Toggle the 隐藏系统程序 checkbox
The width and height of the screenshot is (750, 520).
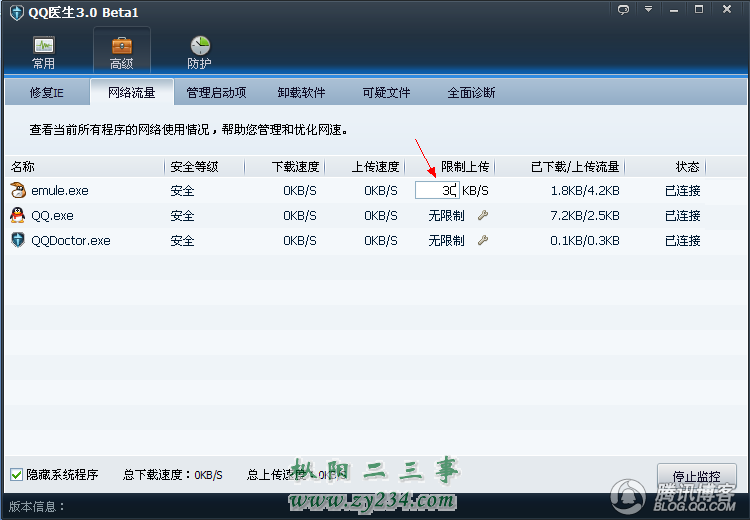point(16,475)
